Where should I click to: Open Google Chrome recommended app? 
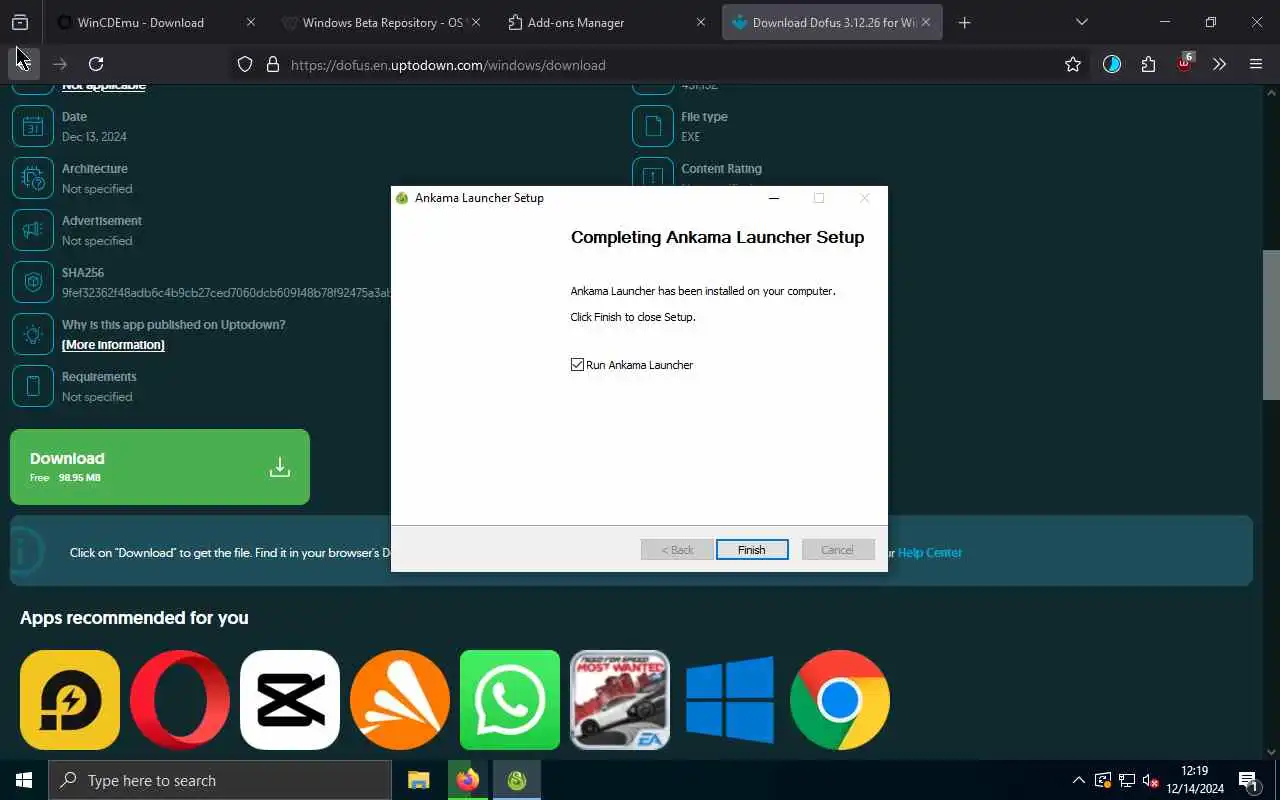click(840, 700)
